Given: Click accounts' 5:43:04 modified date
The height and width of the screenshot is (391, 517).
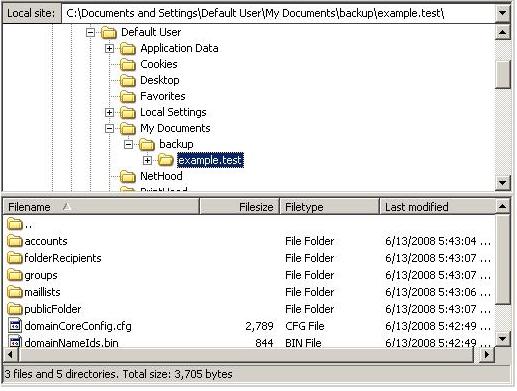Looking at the screenshot, I should point(438,241).
